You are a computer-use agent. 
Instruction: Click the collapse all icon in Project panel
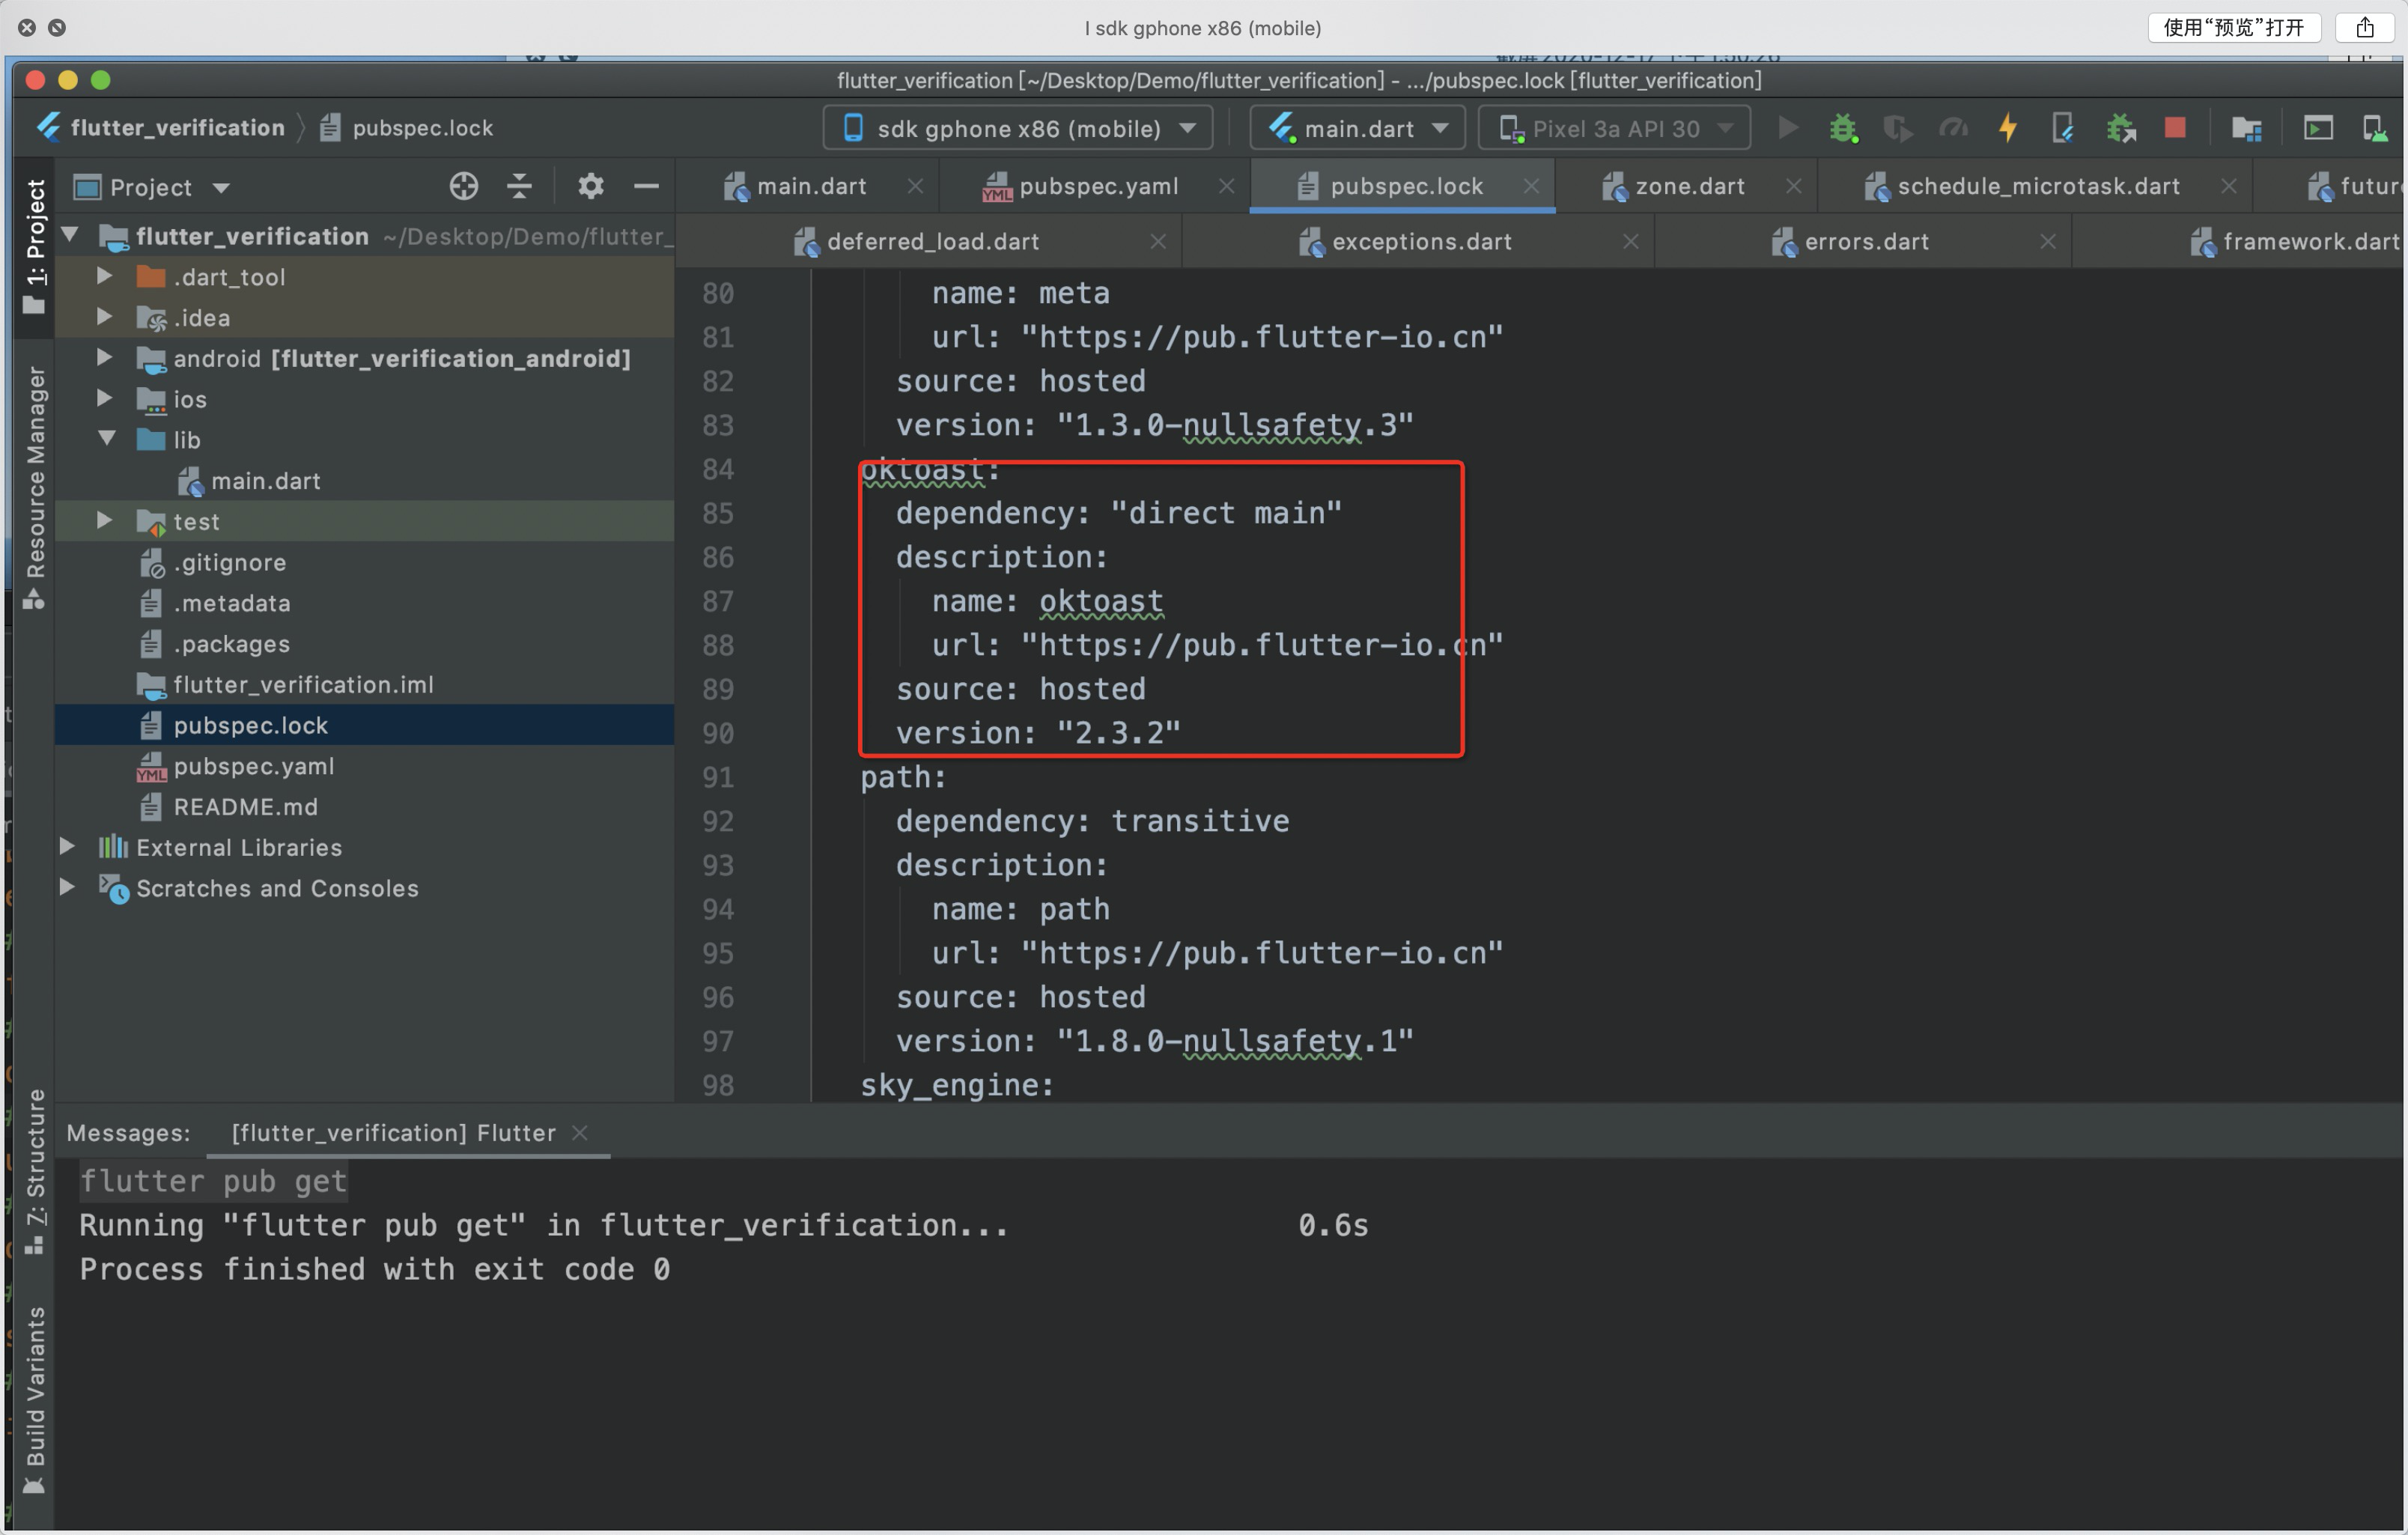tap(519, 186)
